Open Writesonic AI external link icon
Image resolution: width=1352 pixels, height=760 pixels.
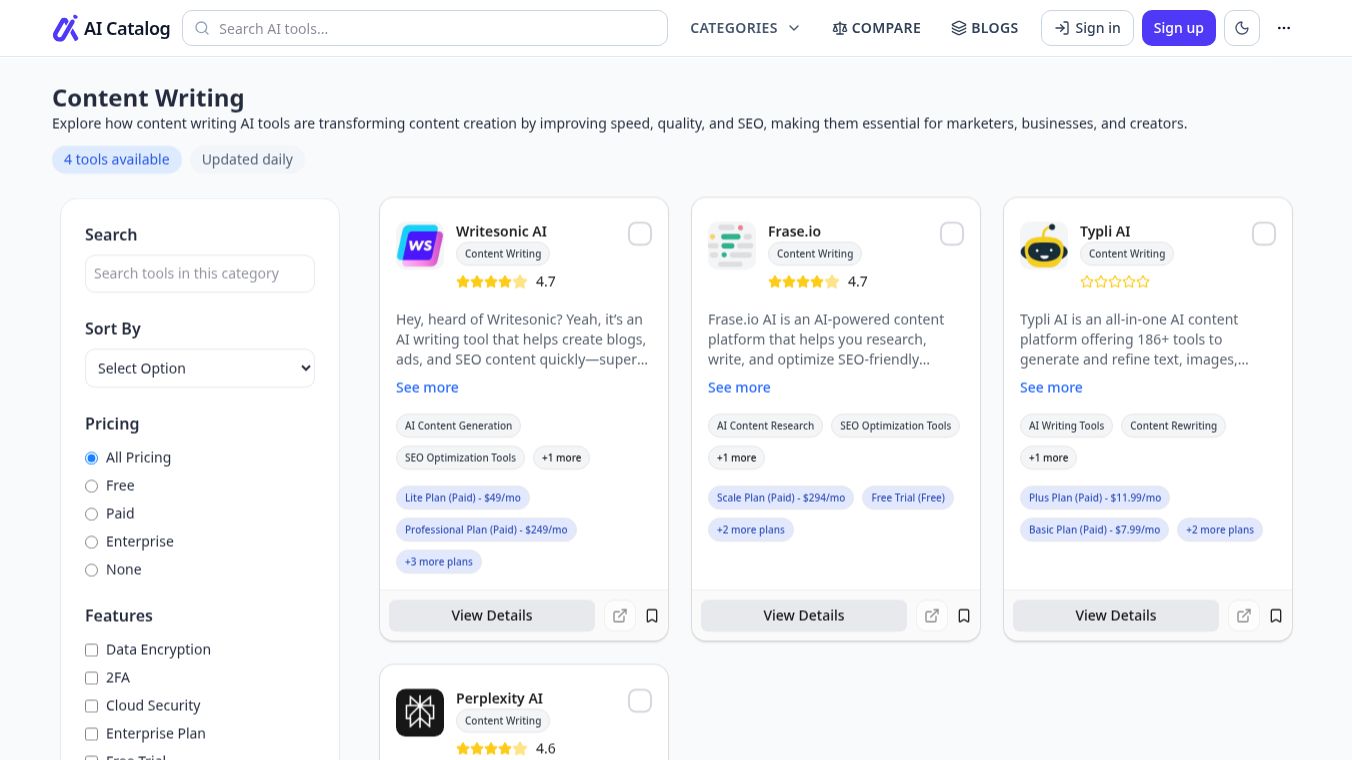[x=620, y=616]
